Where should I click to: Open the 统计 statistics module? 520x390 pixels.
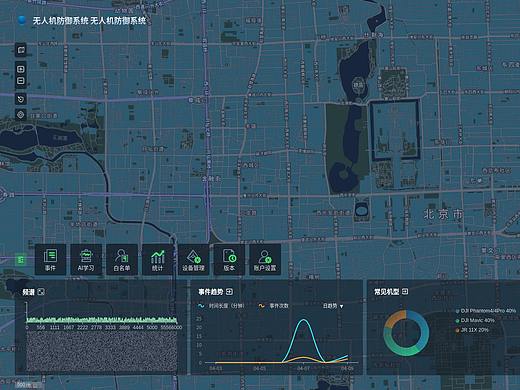[x=157, y=260]
